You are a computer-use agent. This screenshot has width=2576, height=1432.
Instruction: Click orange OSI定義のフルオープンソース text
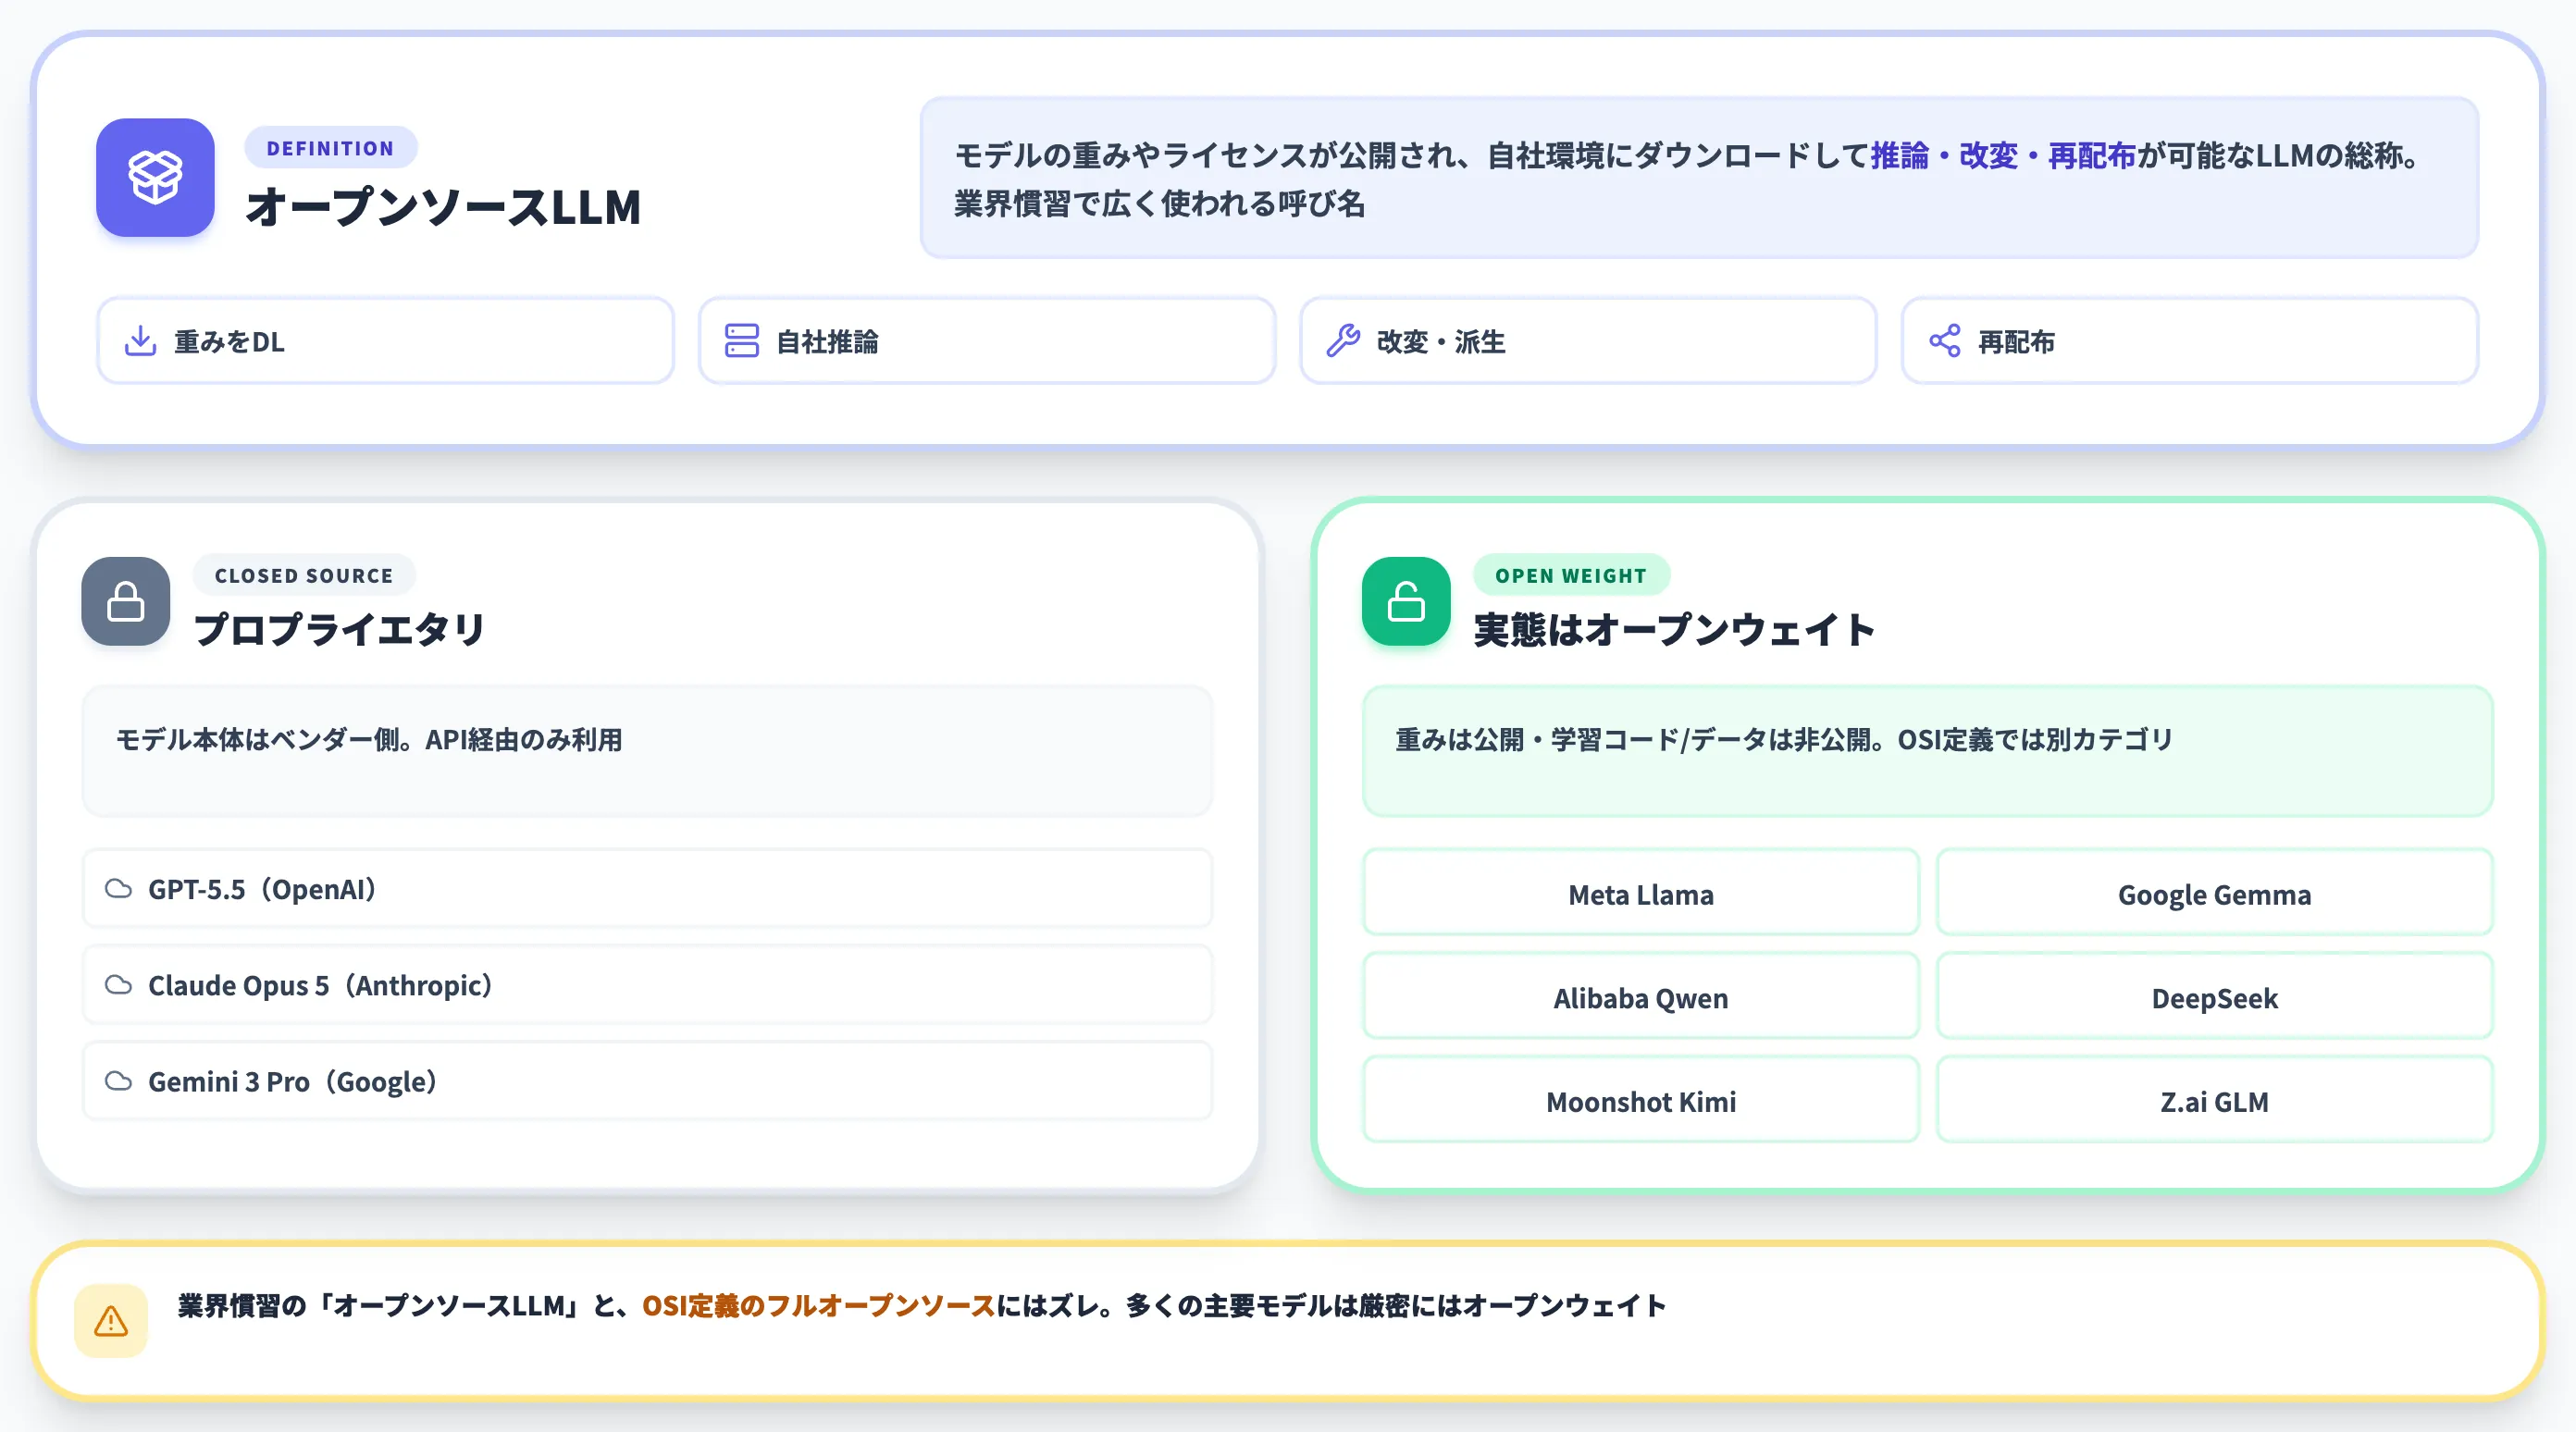click(x=818, y=1305)
